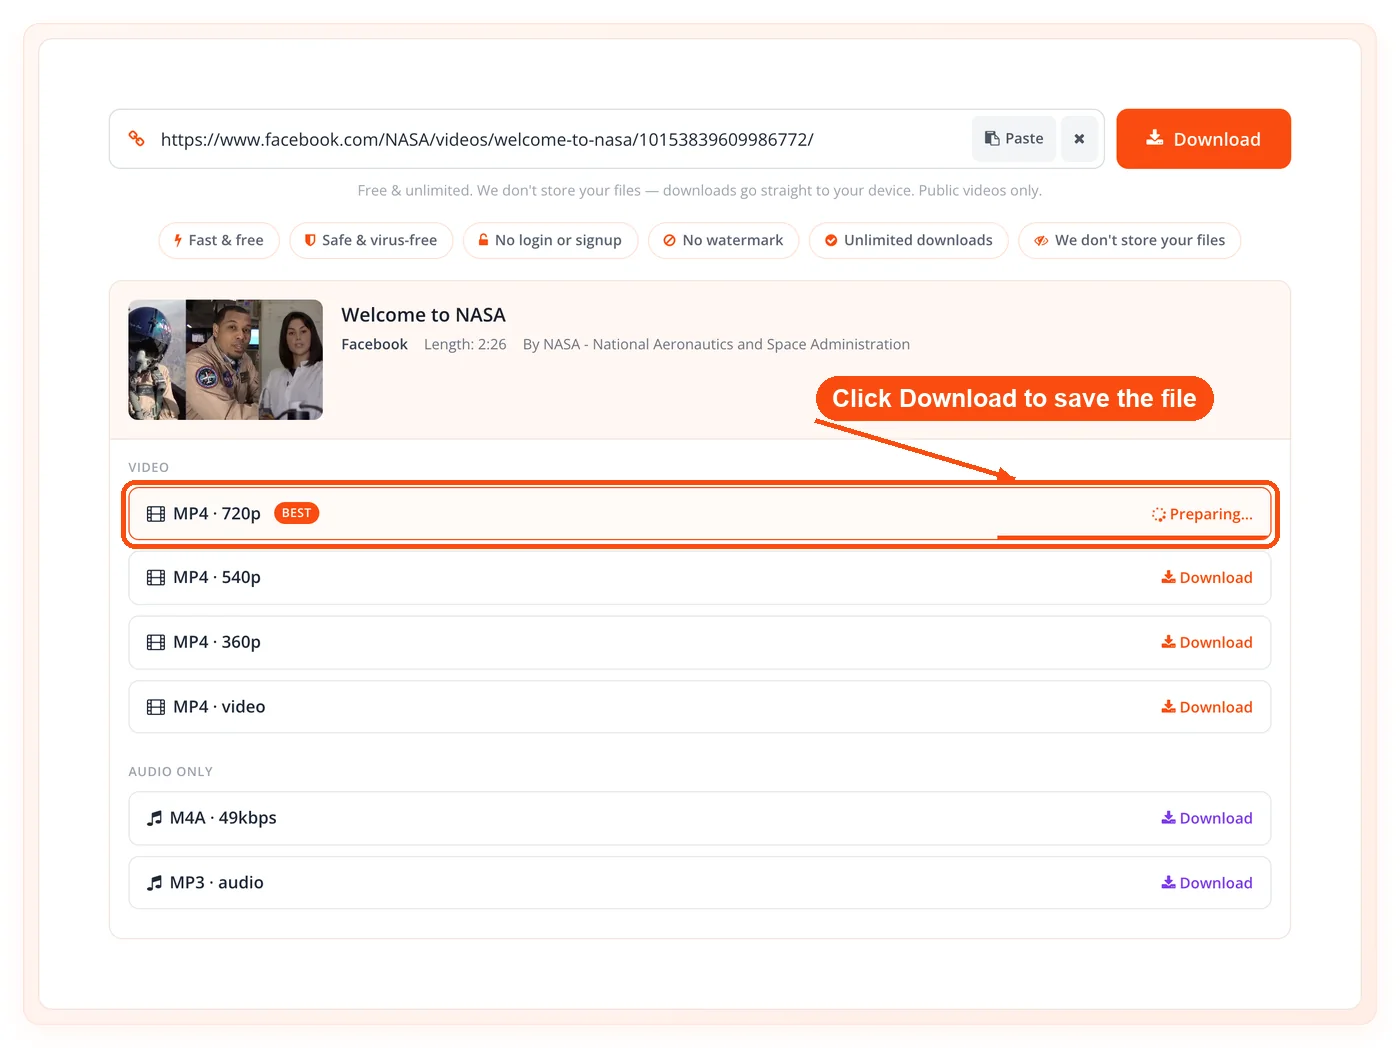This screenshot has width=1400, height=1048.
Task: Click the film icon on MP4 360p row
Action: coord(156,642)
